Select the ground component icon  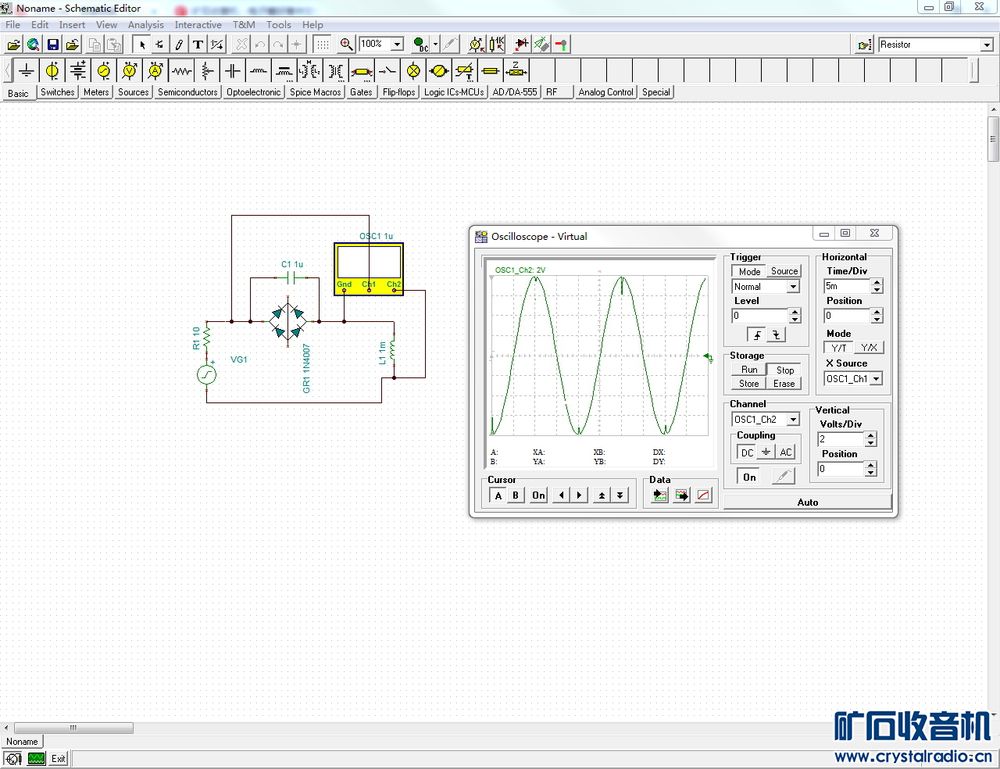coord(26,71)
